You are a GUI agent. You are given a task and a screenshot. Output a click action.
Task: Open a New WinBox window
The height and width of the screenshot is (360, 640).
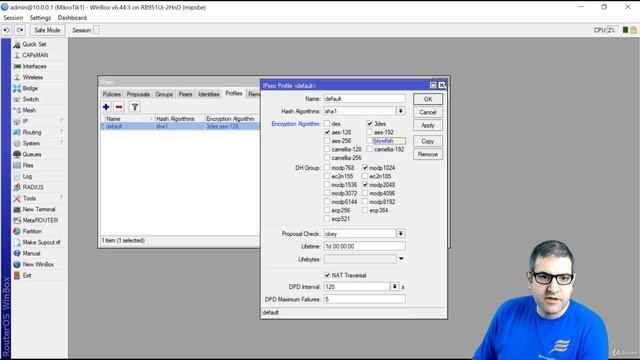point(38,264)
